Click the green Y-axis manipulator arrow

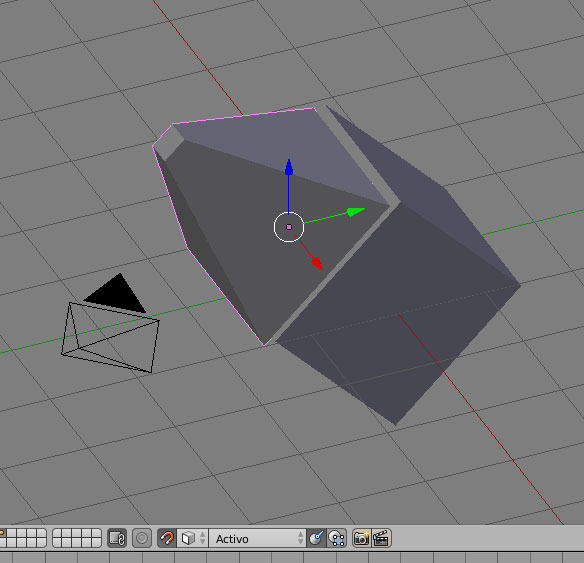click(355, 211)
